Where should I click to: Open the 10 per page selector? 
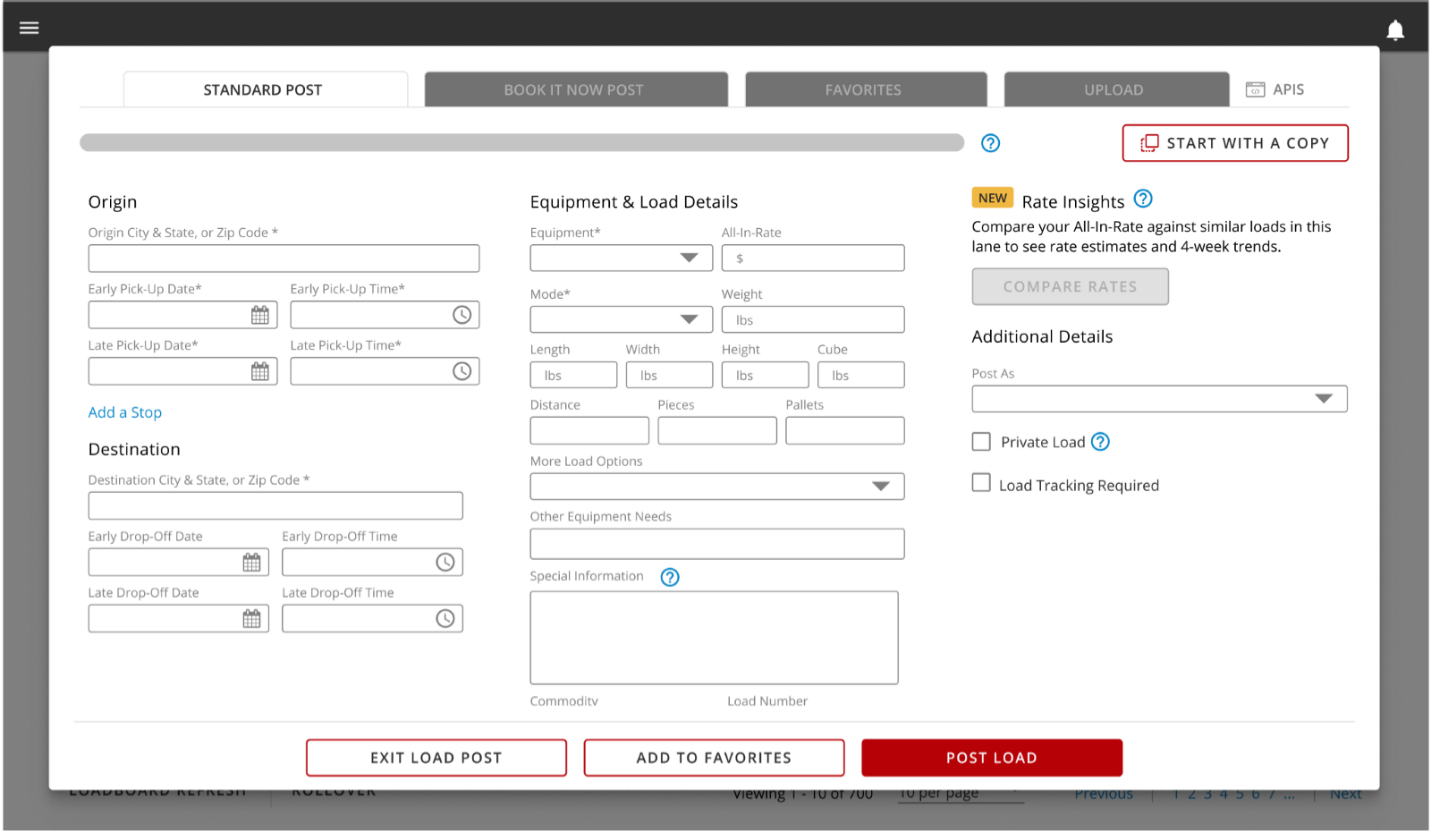[960, 794]
